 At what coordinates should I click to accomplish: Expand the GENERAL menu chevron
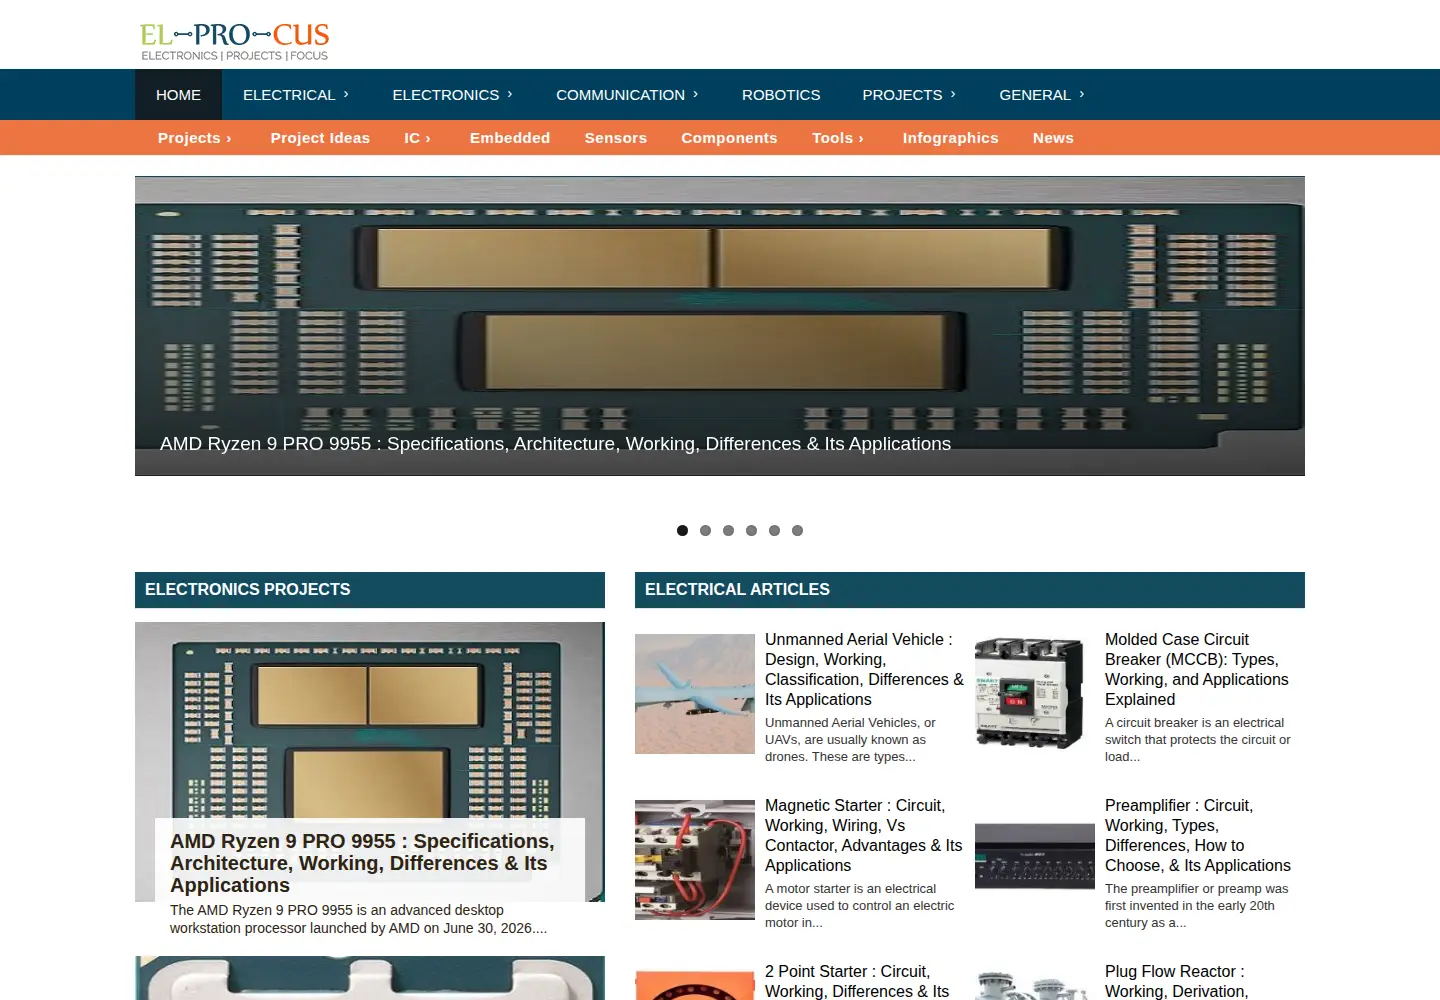pyautogui.click(x=1082, y=94)
